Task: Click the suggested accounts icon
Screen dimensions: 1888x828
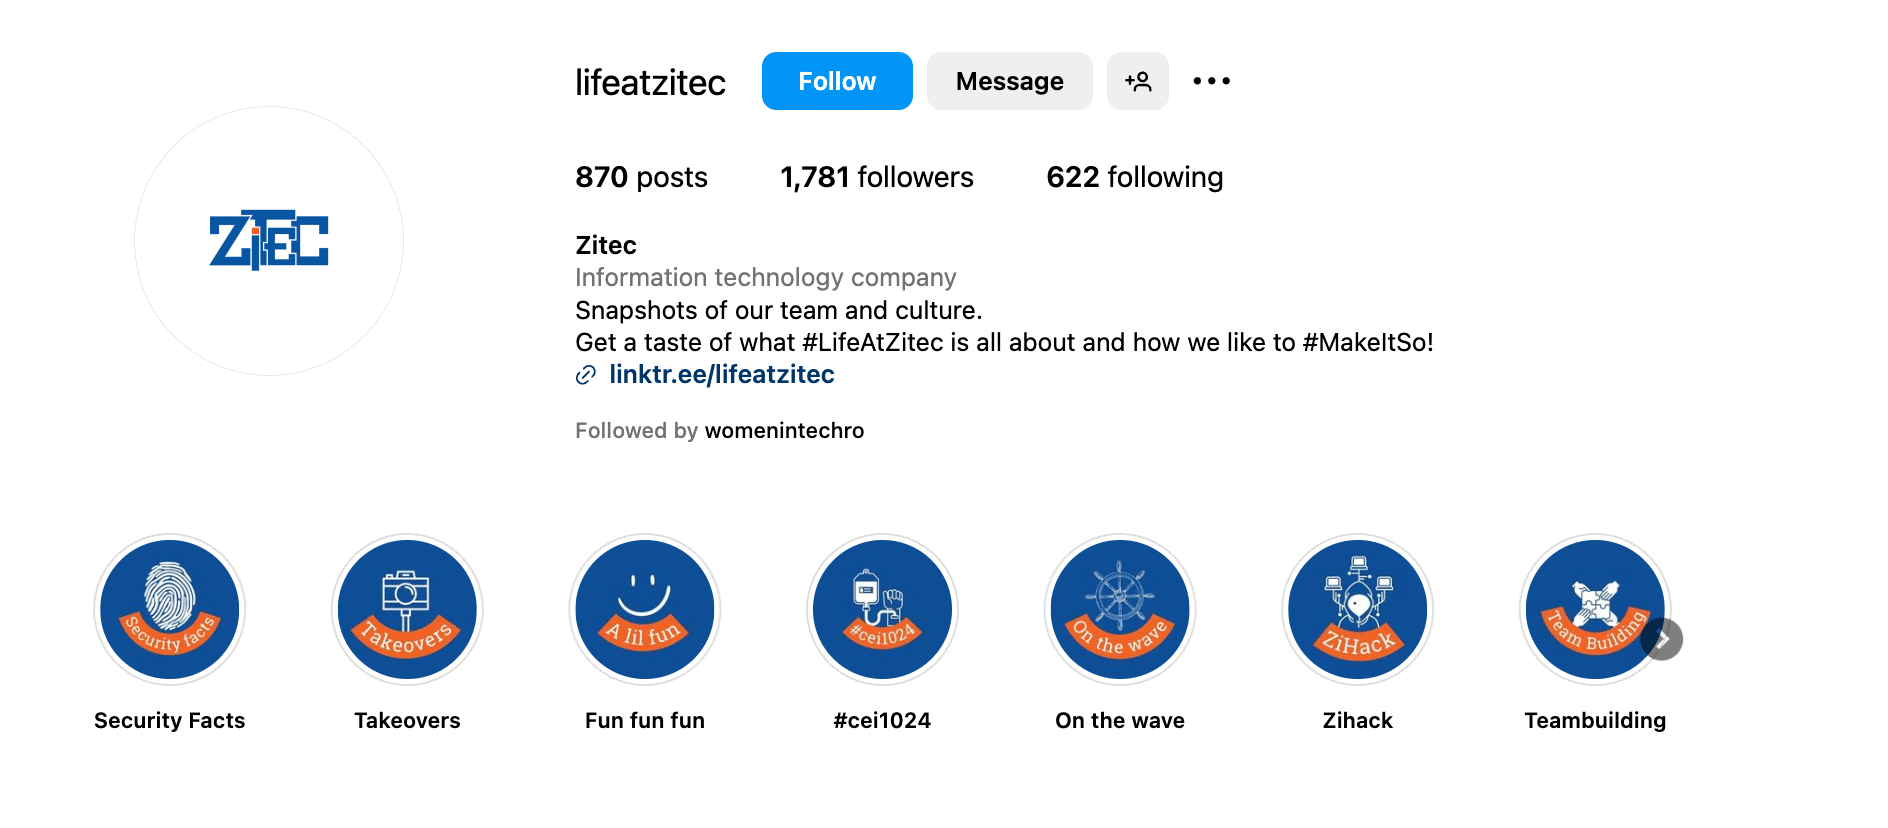Action: pos(1138,81)
